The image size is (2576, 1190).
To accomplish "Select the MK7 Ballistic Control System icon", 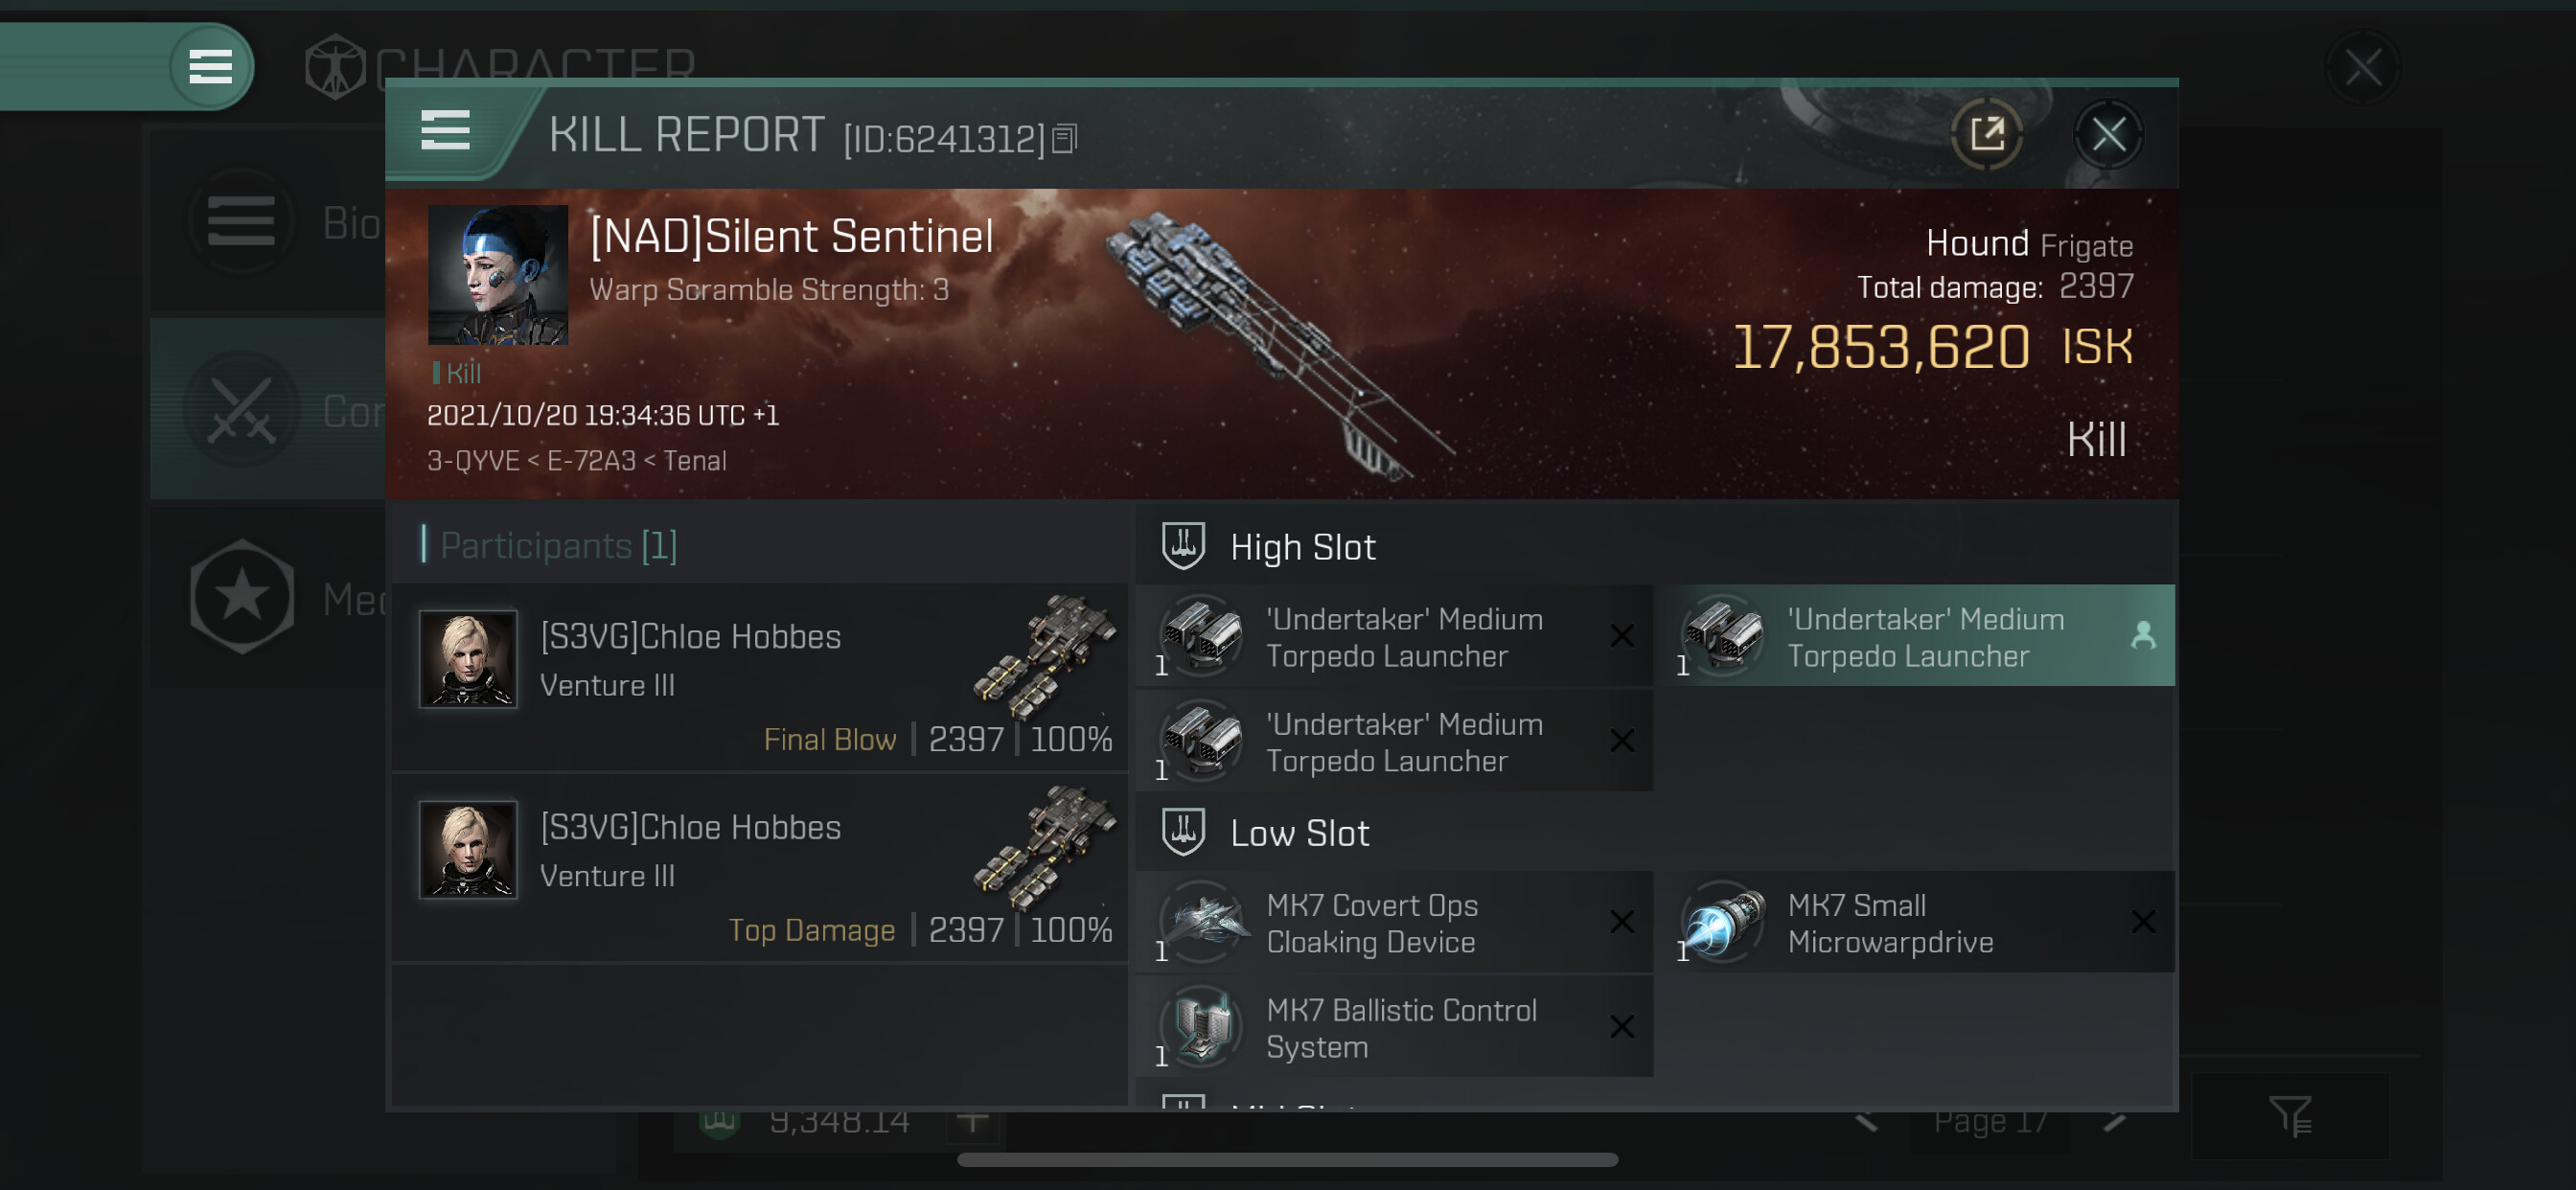I will (1203, 1027).
